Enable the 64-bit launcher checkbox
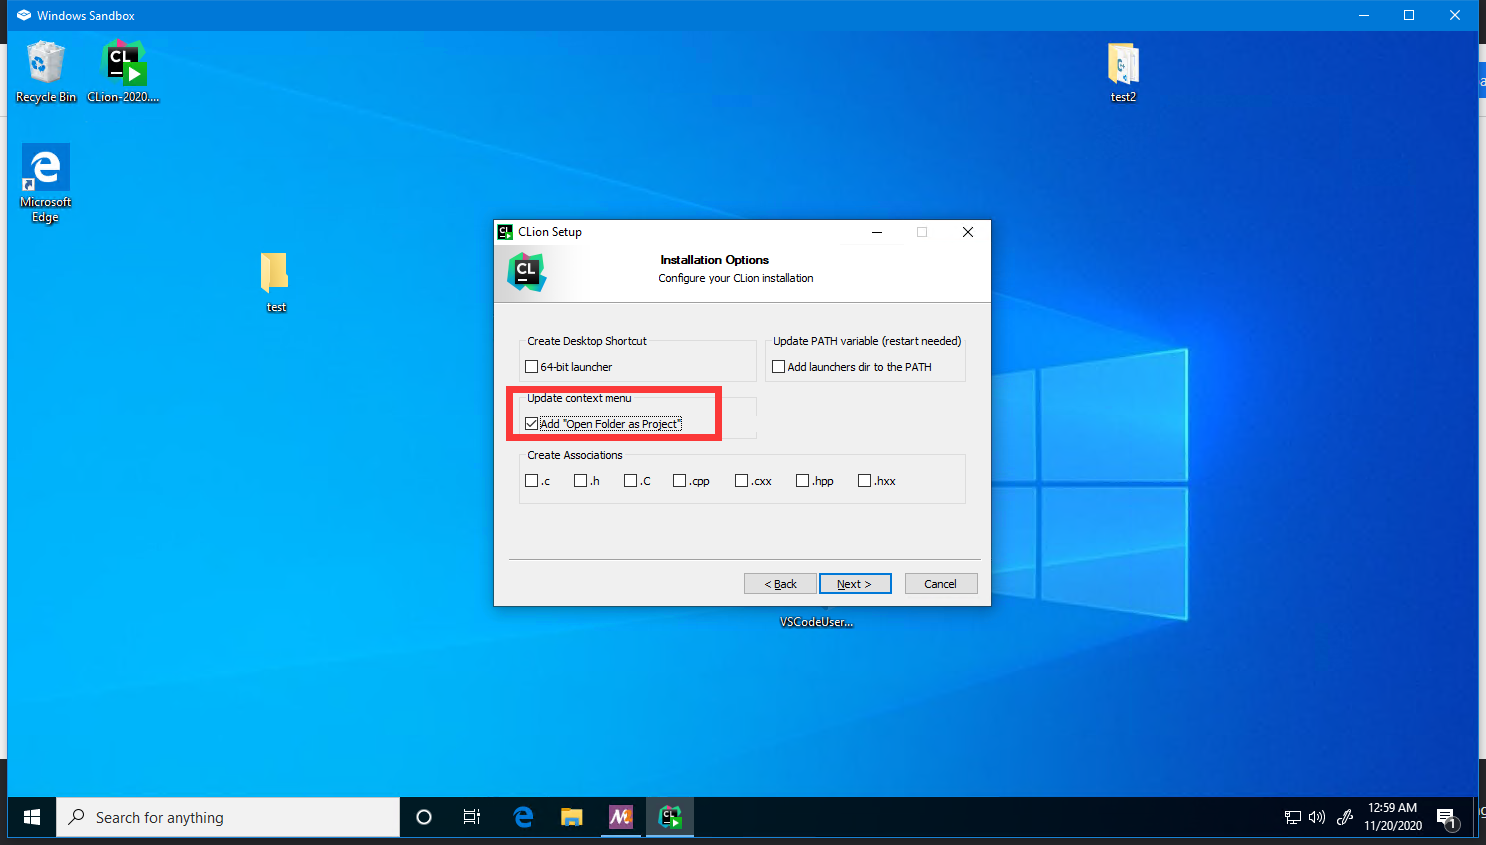This screenshot has height=845, width=1486. coord(532,367)
